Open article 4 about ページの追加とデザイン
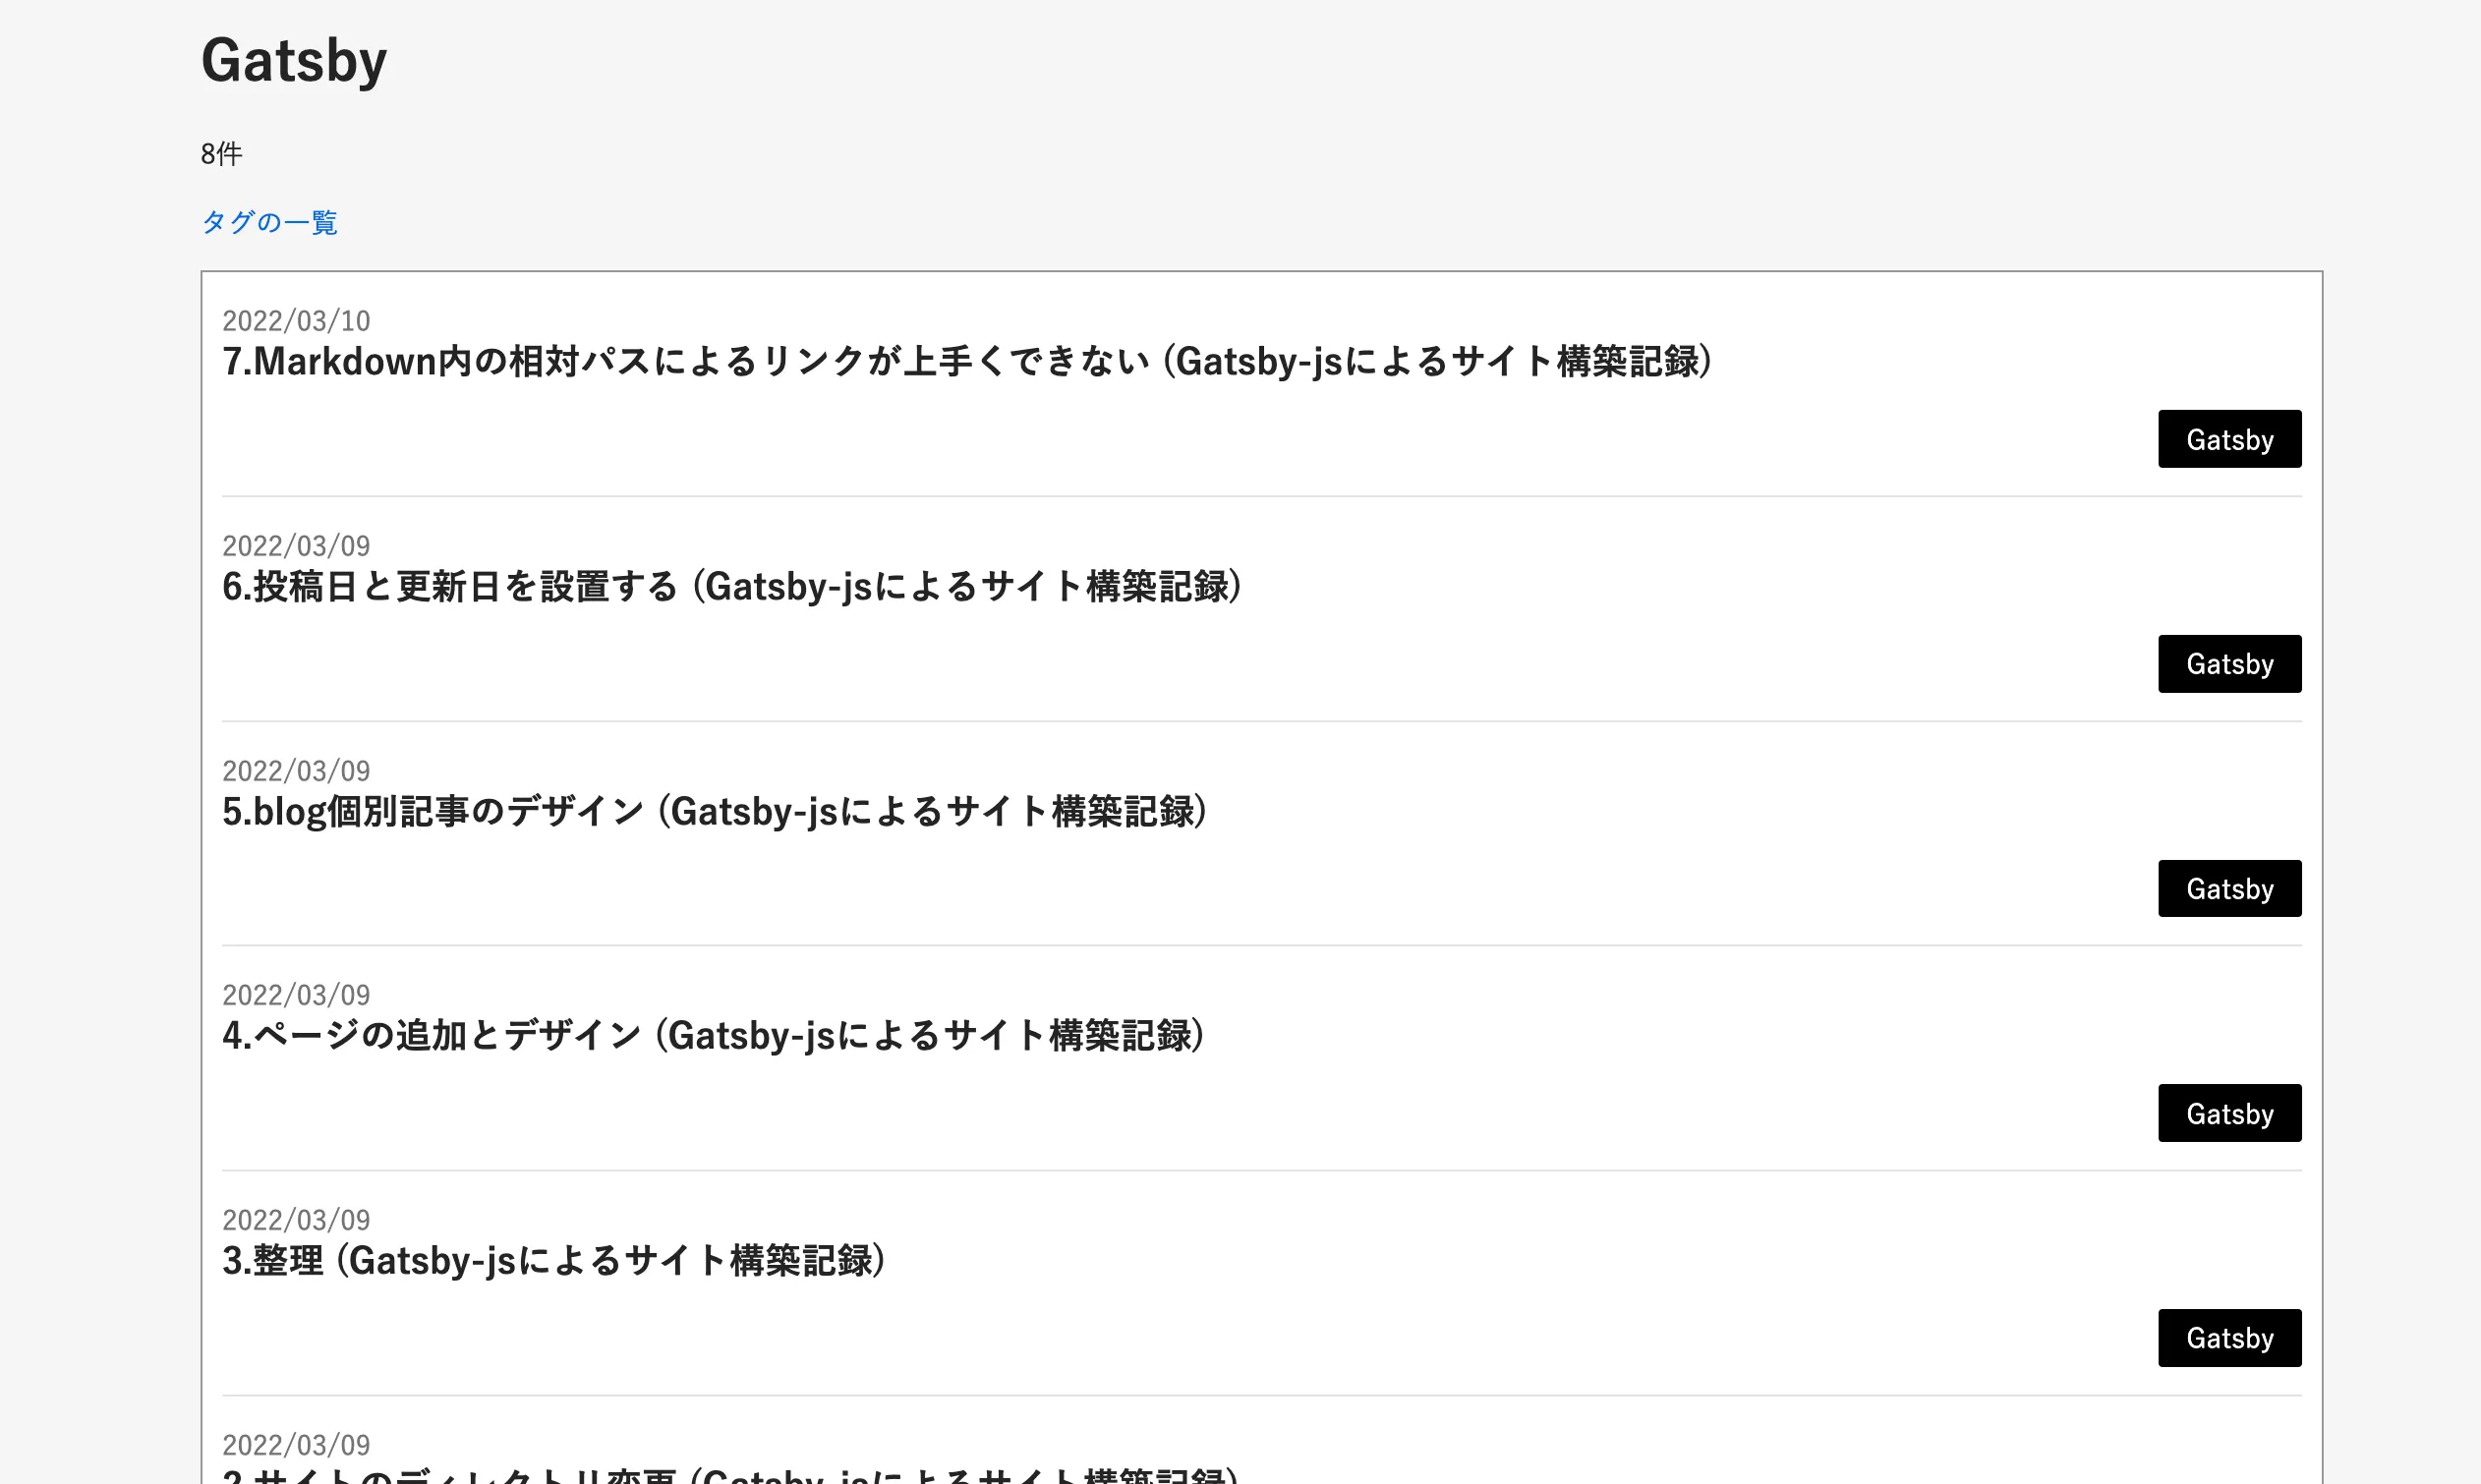2481x1484 pixels. 713,1036
